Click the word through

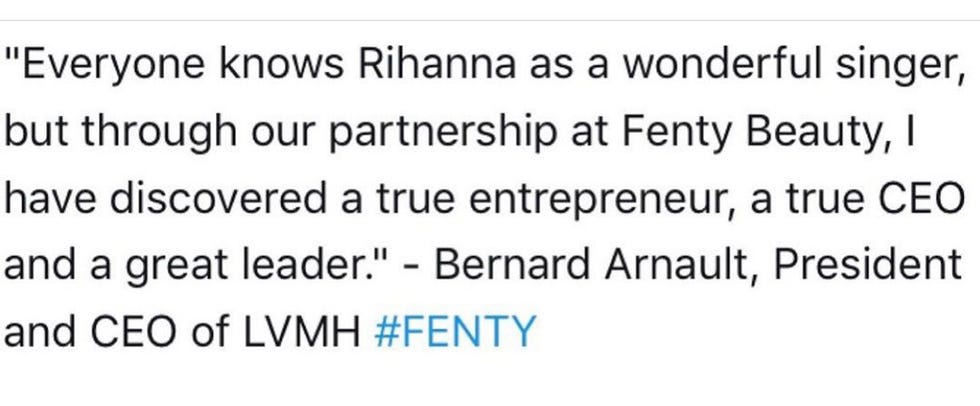(152, 134)
